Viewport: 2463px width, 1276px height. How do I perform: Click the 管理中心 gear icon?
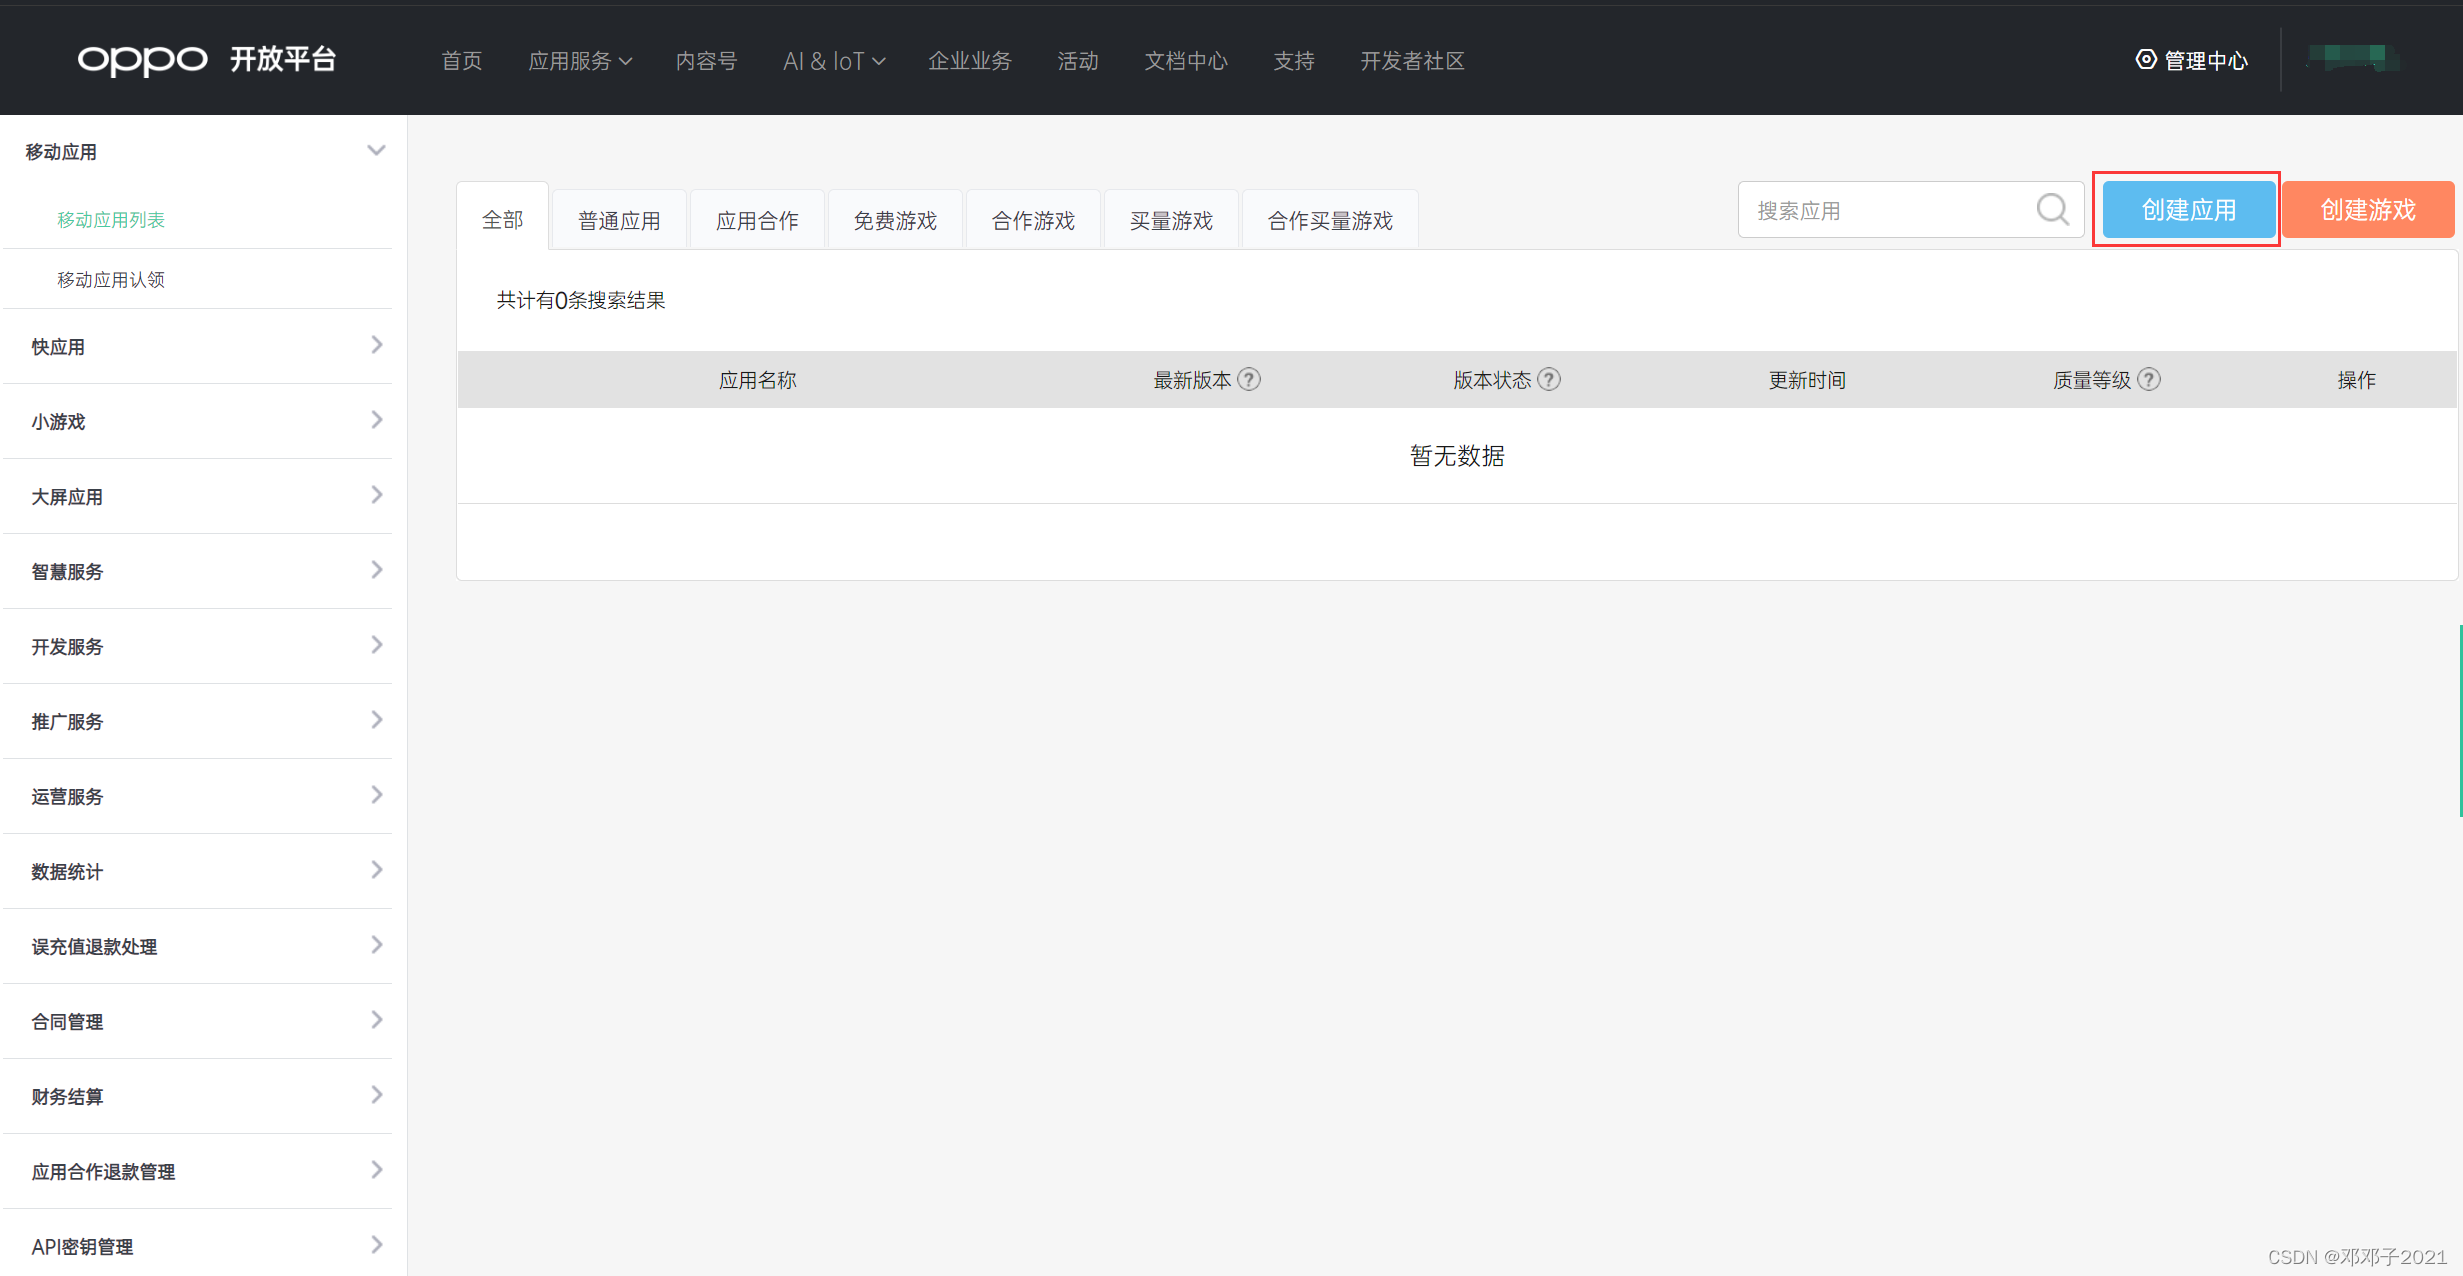point(2146,60)
